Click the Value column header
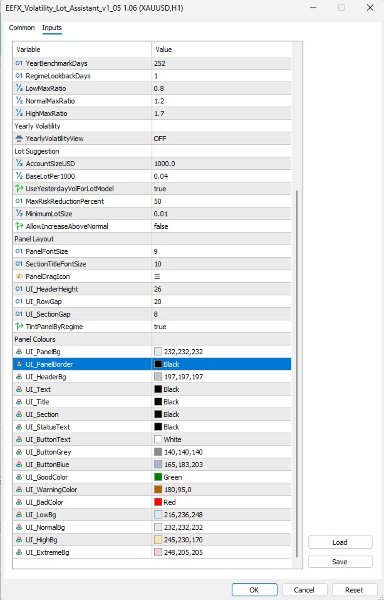The image size is (384, 600). tap(221, 49)
